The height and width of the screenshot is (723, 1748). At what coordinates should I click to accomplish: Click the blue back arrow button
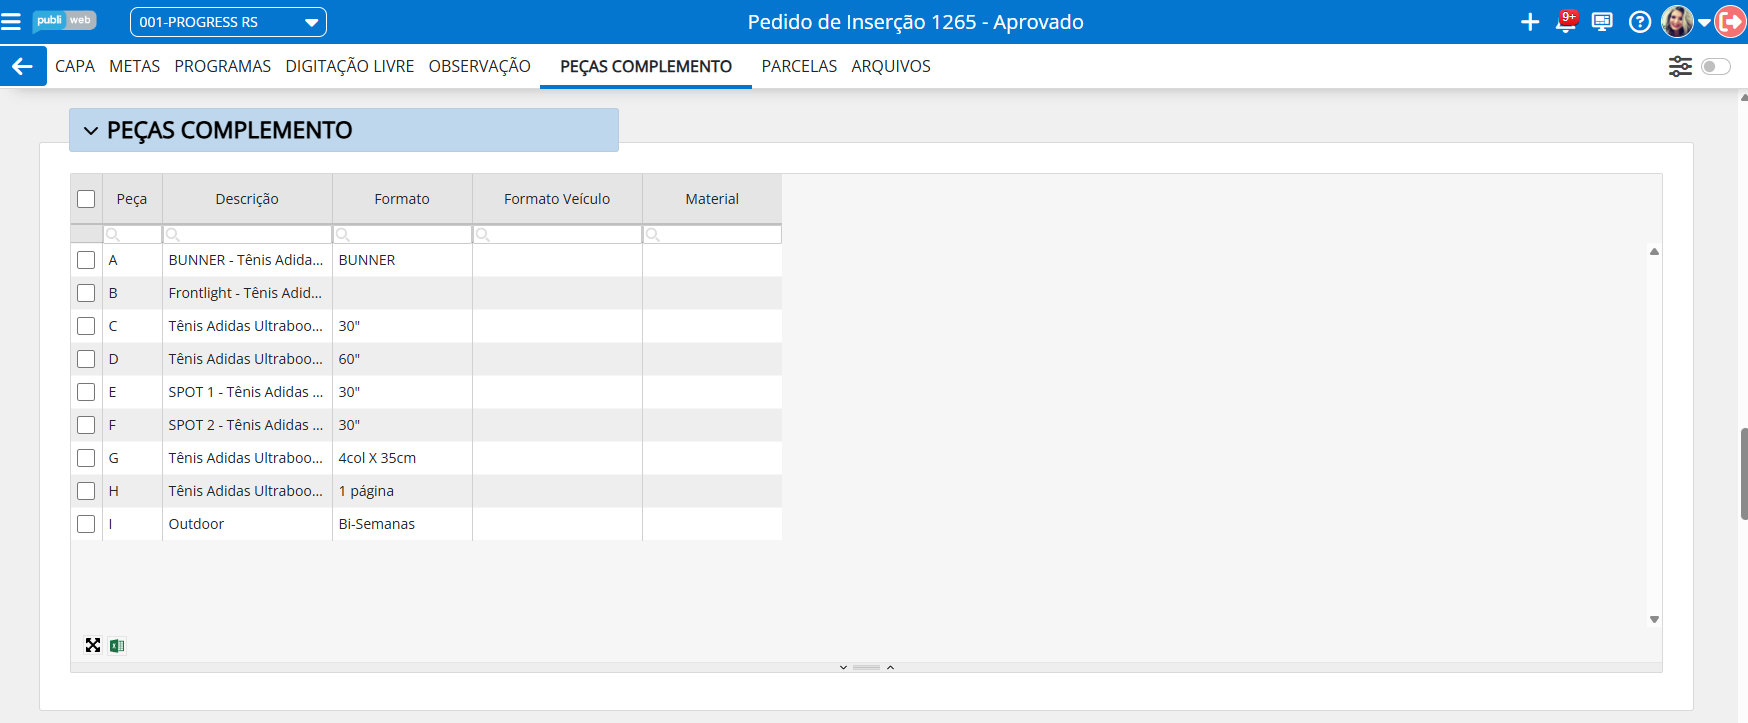[x=23, y=66]
